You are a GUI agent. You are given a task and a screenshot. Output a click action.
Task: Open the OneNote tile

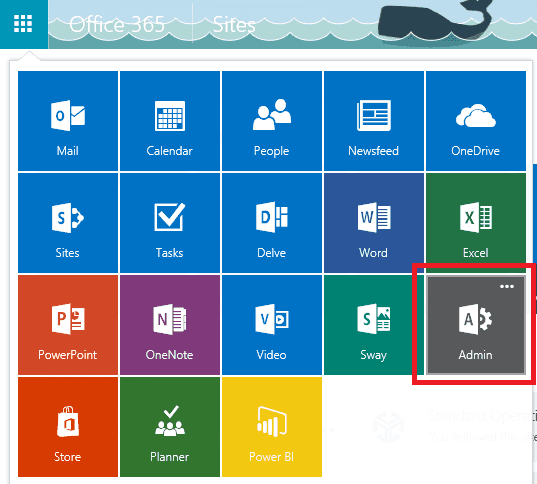click(x=170, y=325)
